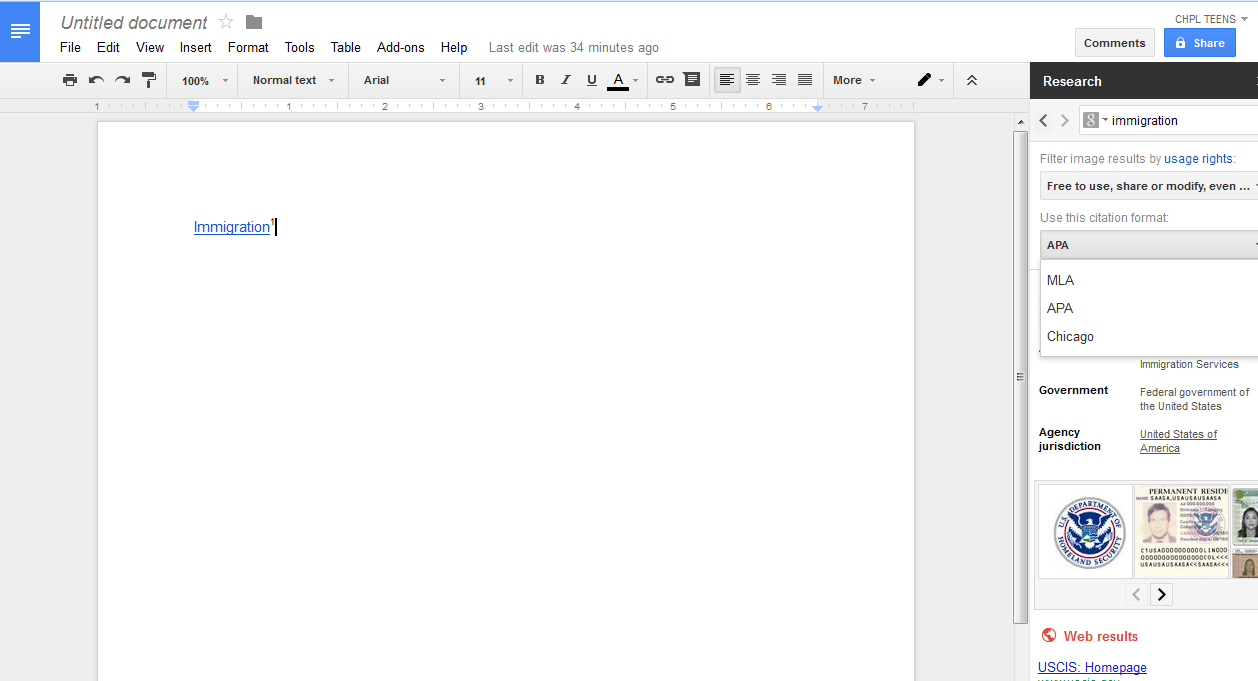
Task: Open the move-to-folder icon
Action: 254,22
